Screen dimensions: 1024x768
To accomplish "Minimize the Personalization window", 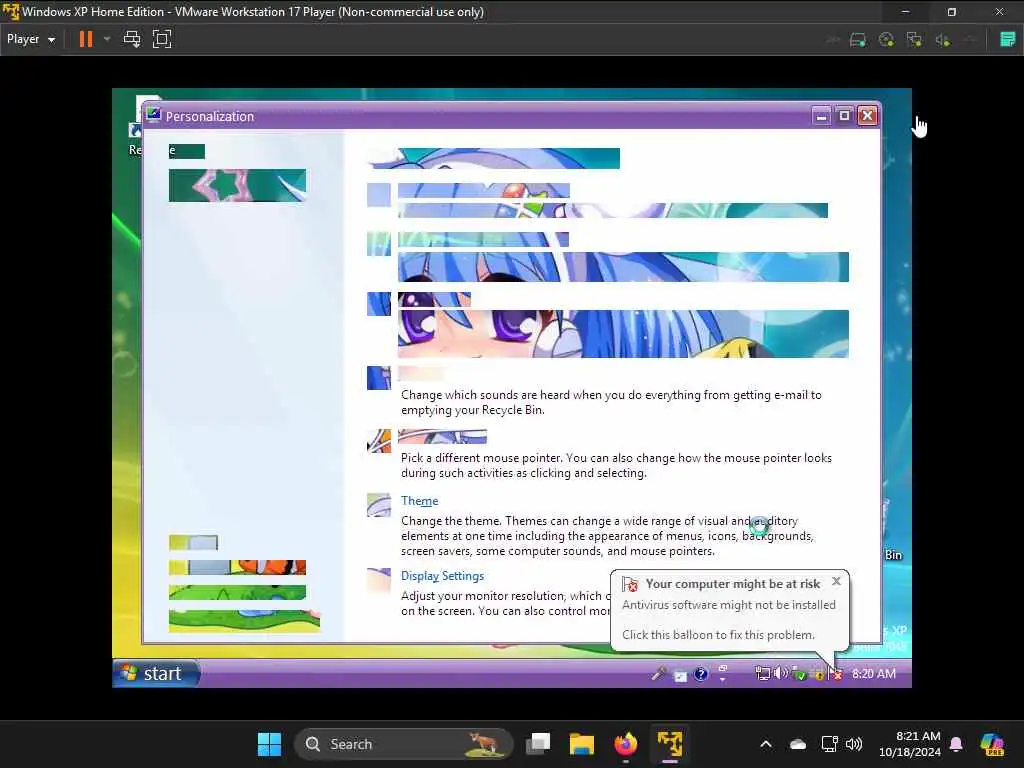I will coord(822,116).
